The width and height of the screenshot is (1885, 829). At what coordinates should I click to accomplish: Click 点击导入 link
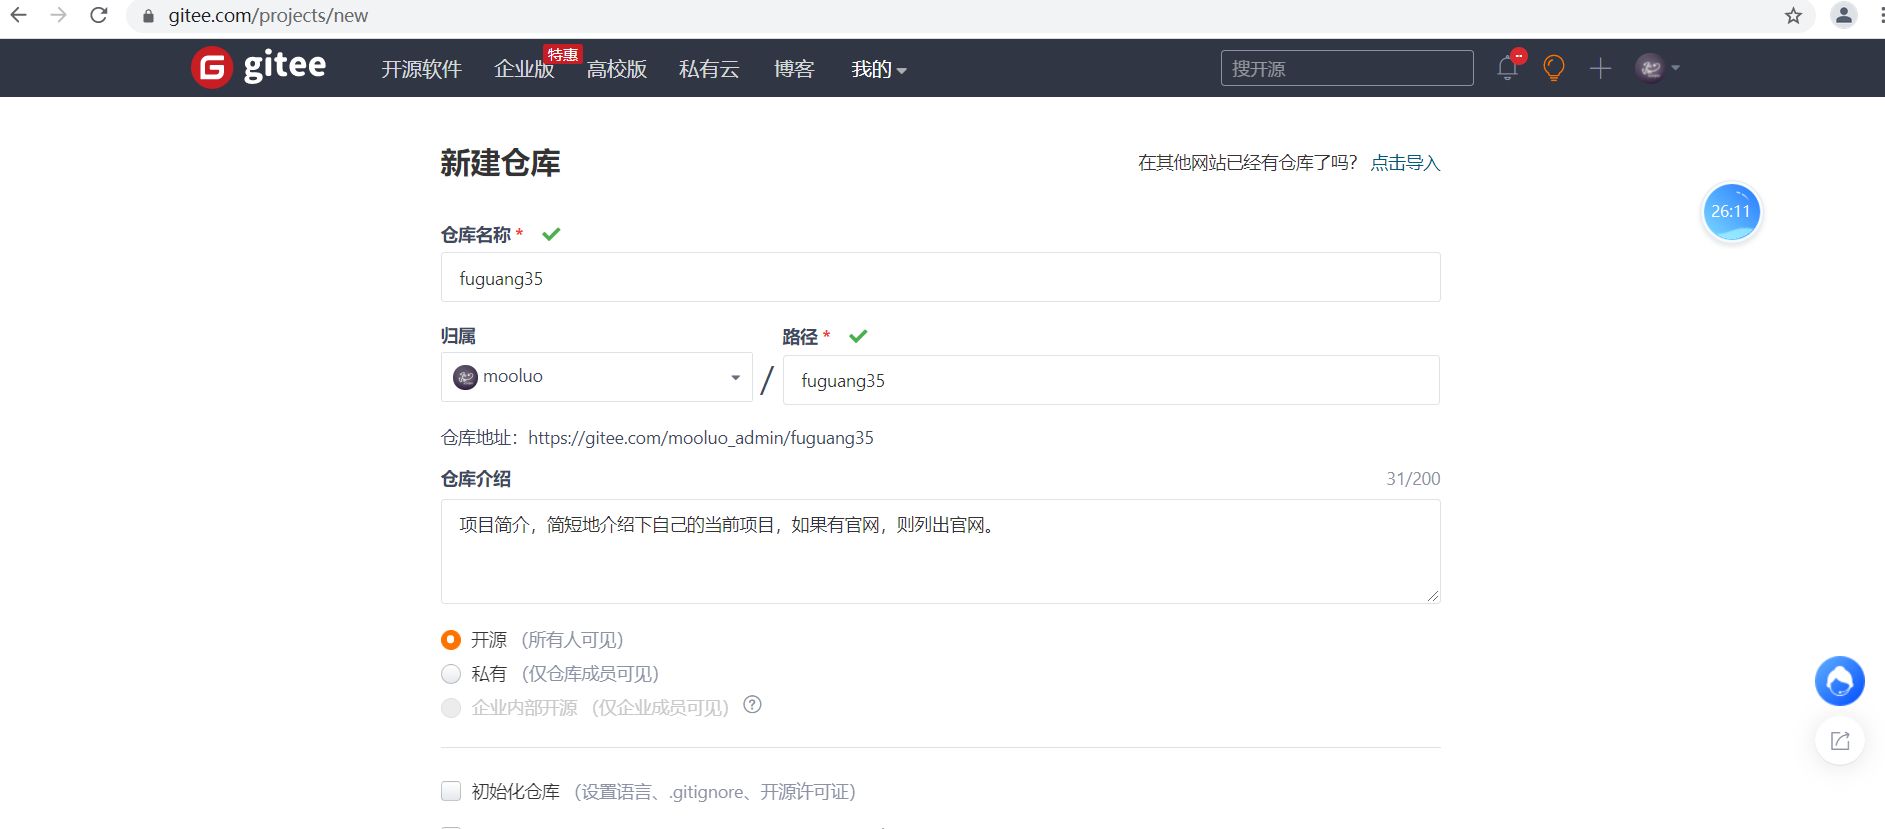(x=1405, y=163)
